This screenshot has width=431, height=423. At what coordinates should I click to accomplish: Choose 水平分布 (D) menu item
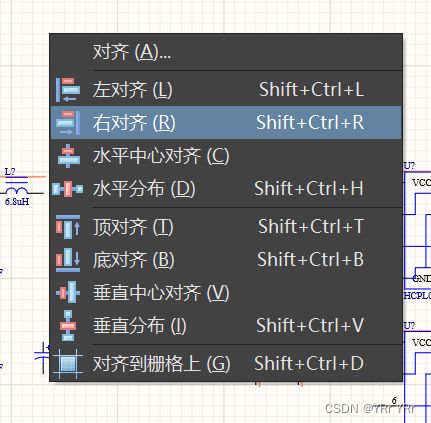coord(226,189)
